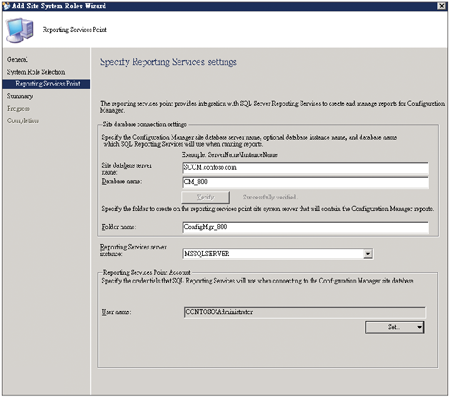This screenshot has width=450, height=398.
Task: Click Completion step in sidebar
Action: pyautogui.click(x=23, y=121)
